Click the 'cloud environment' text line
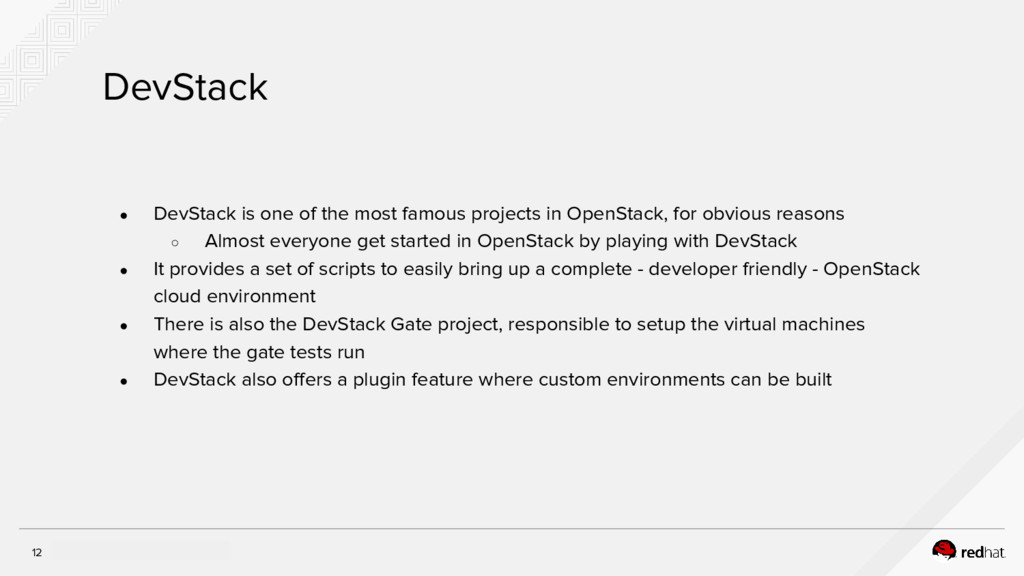Screen dimensions: 1024x576 (x=234, y=296)
